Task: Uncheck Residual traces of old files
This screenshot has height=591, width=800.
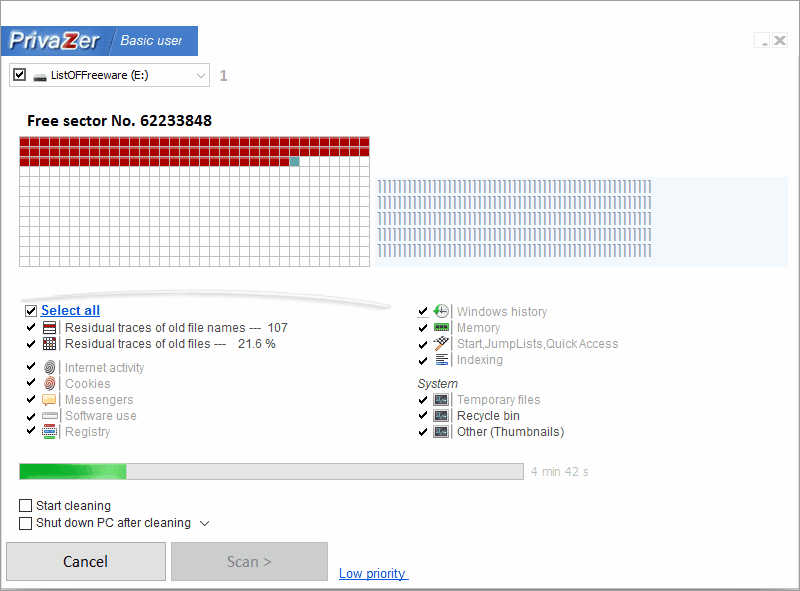Action: pyautogui.click(x=31, y=343)
